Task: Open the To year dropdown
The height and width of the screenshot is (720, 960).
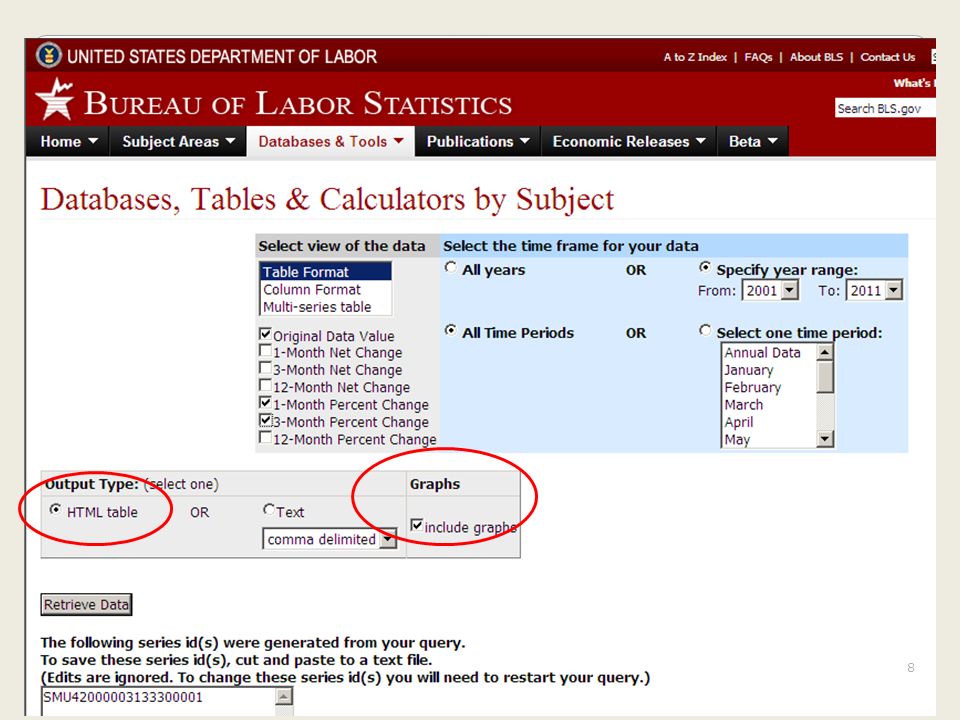Action: coord(874,290)
